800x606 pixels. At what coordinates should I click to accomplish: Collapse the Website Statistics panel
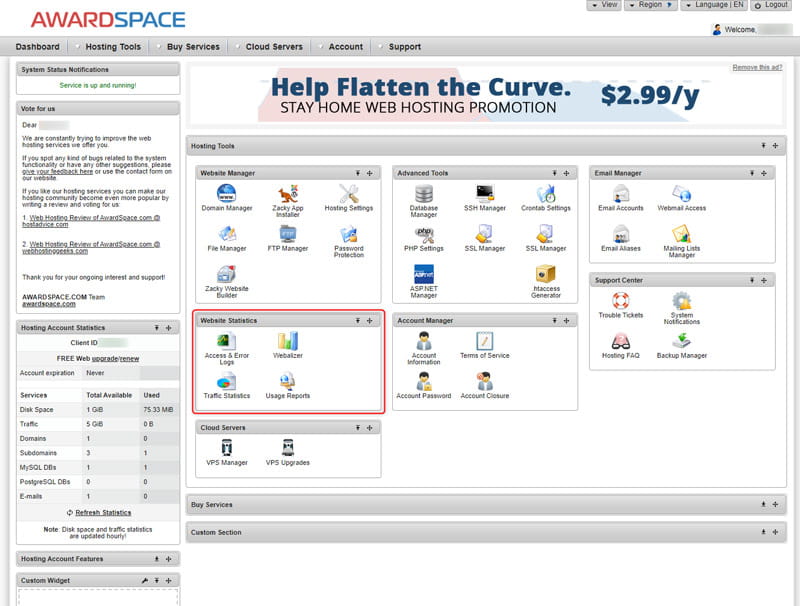tap(357, 321)
